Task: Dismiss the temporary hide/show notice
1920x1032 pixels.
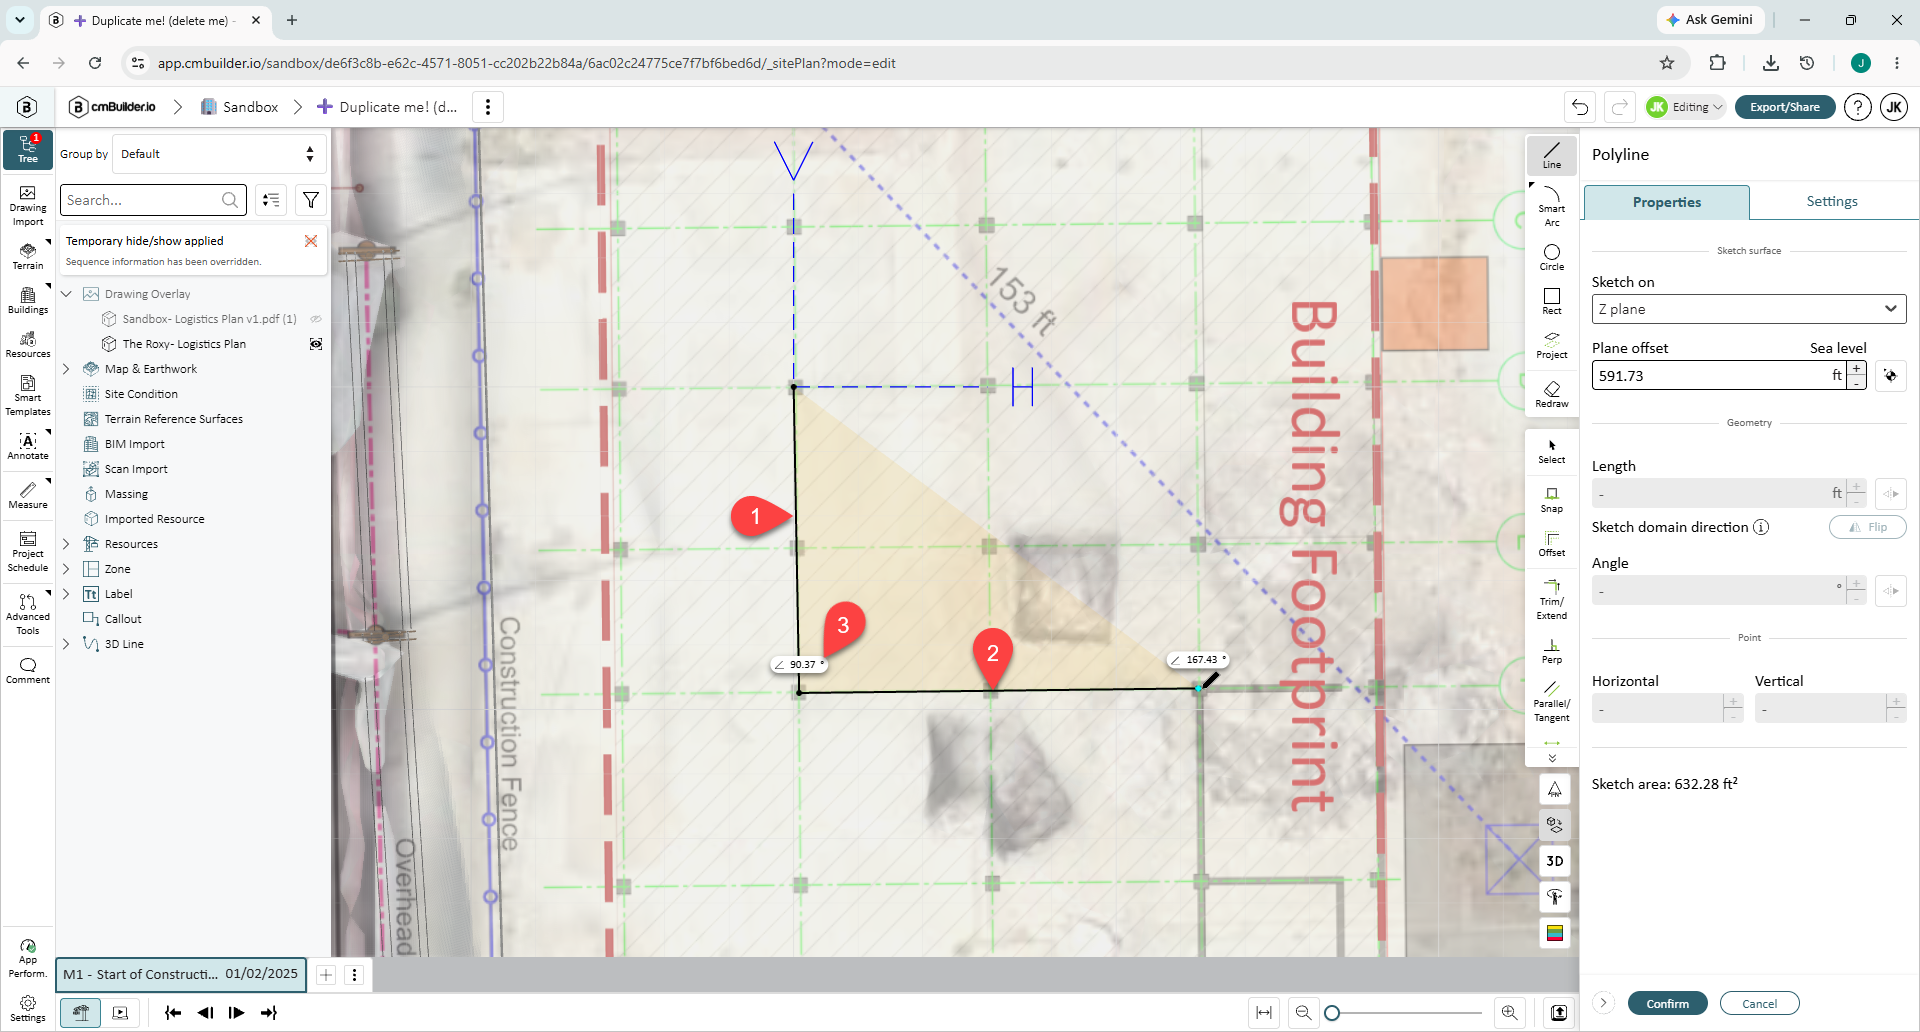Action: tap(311, 241)
